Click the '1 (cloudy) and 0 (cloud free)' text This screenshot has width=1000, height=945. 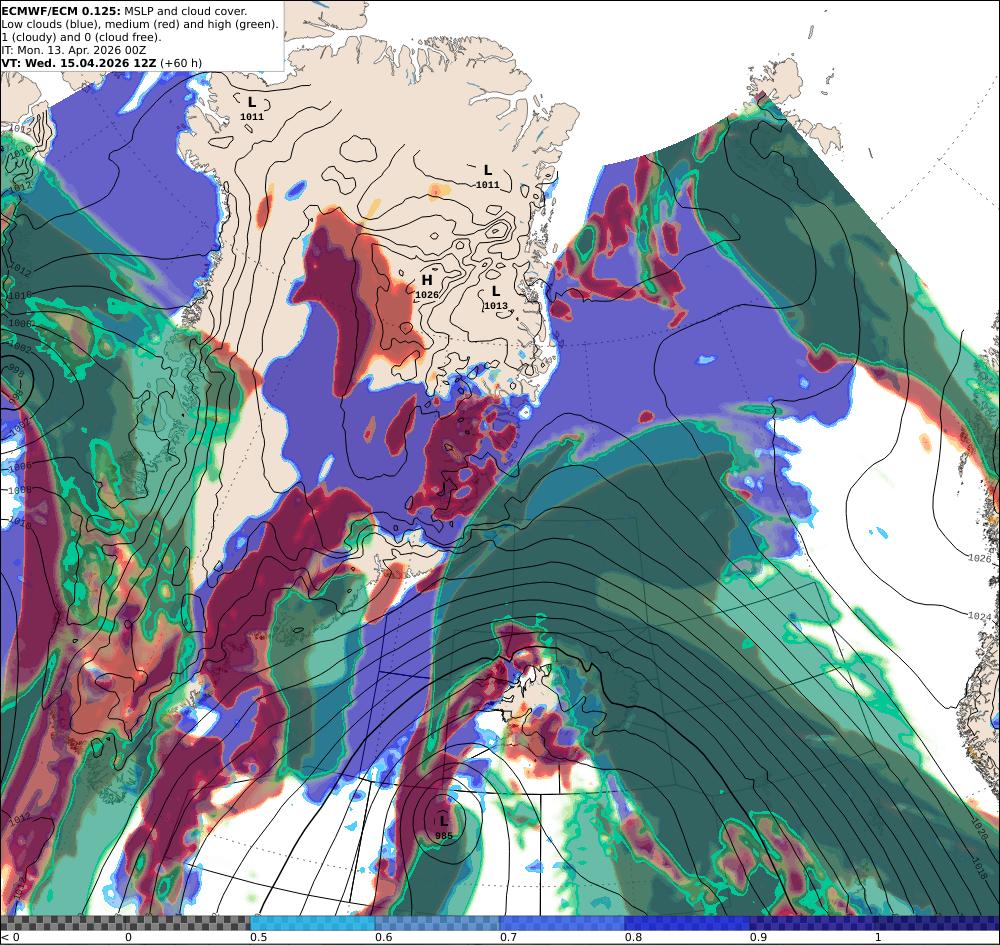coord(82,37)
